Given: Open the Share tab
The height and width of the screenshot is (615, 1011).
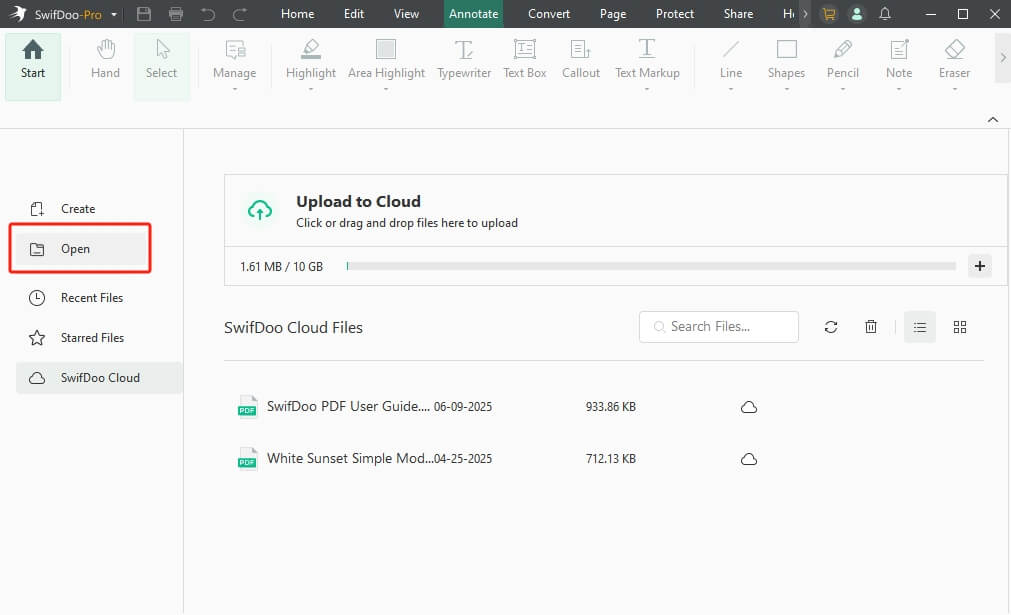Looking at the screenshot, I should [x=738, y=14].
